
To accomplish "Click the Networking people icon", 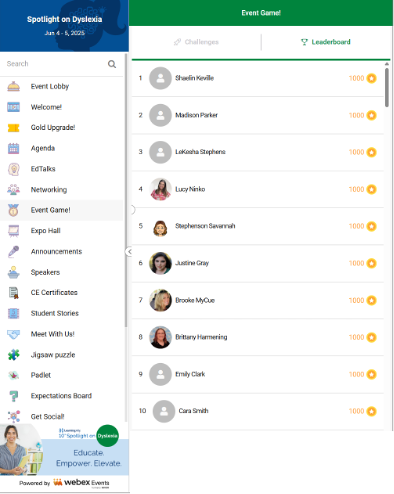I will (13, 190).
